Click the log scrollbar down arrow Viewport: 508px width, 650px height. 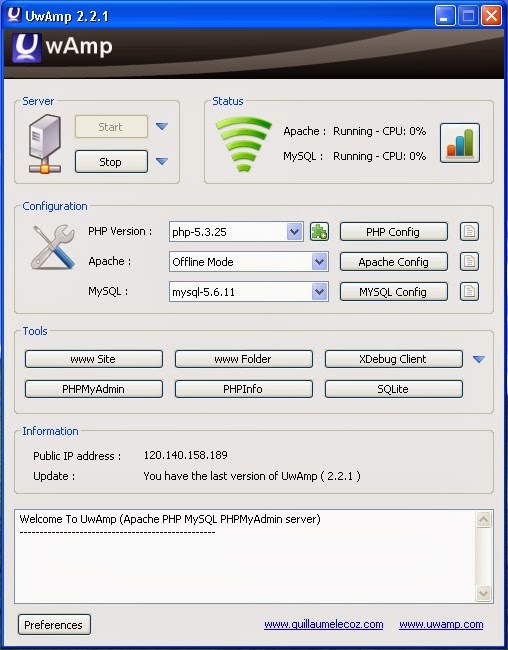coord(483,593)
